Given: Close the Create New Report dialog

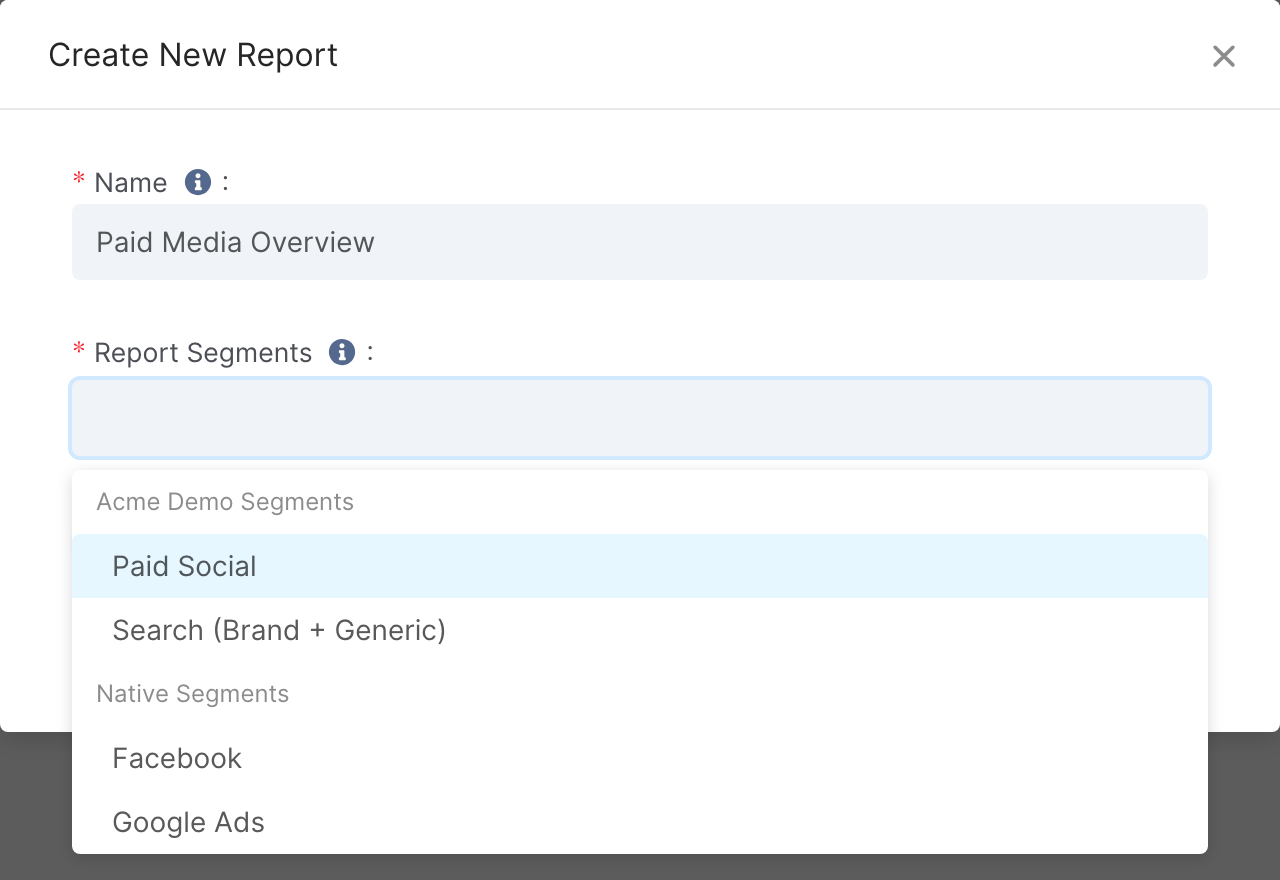Looking at the screenshot, I should click(x=1224, y=56).
